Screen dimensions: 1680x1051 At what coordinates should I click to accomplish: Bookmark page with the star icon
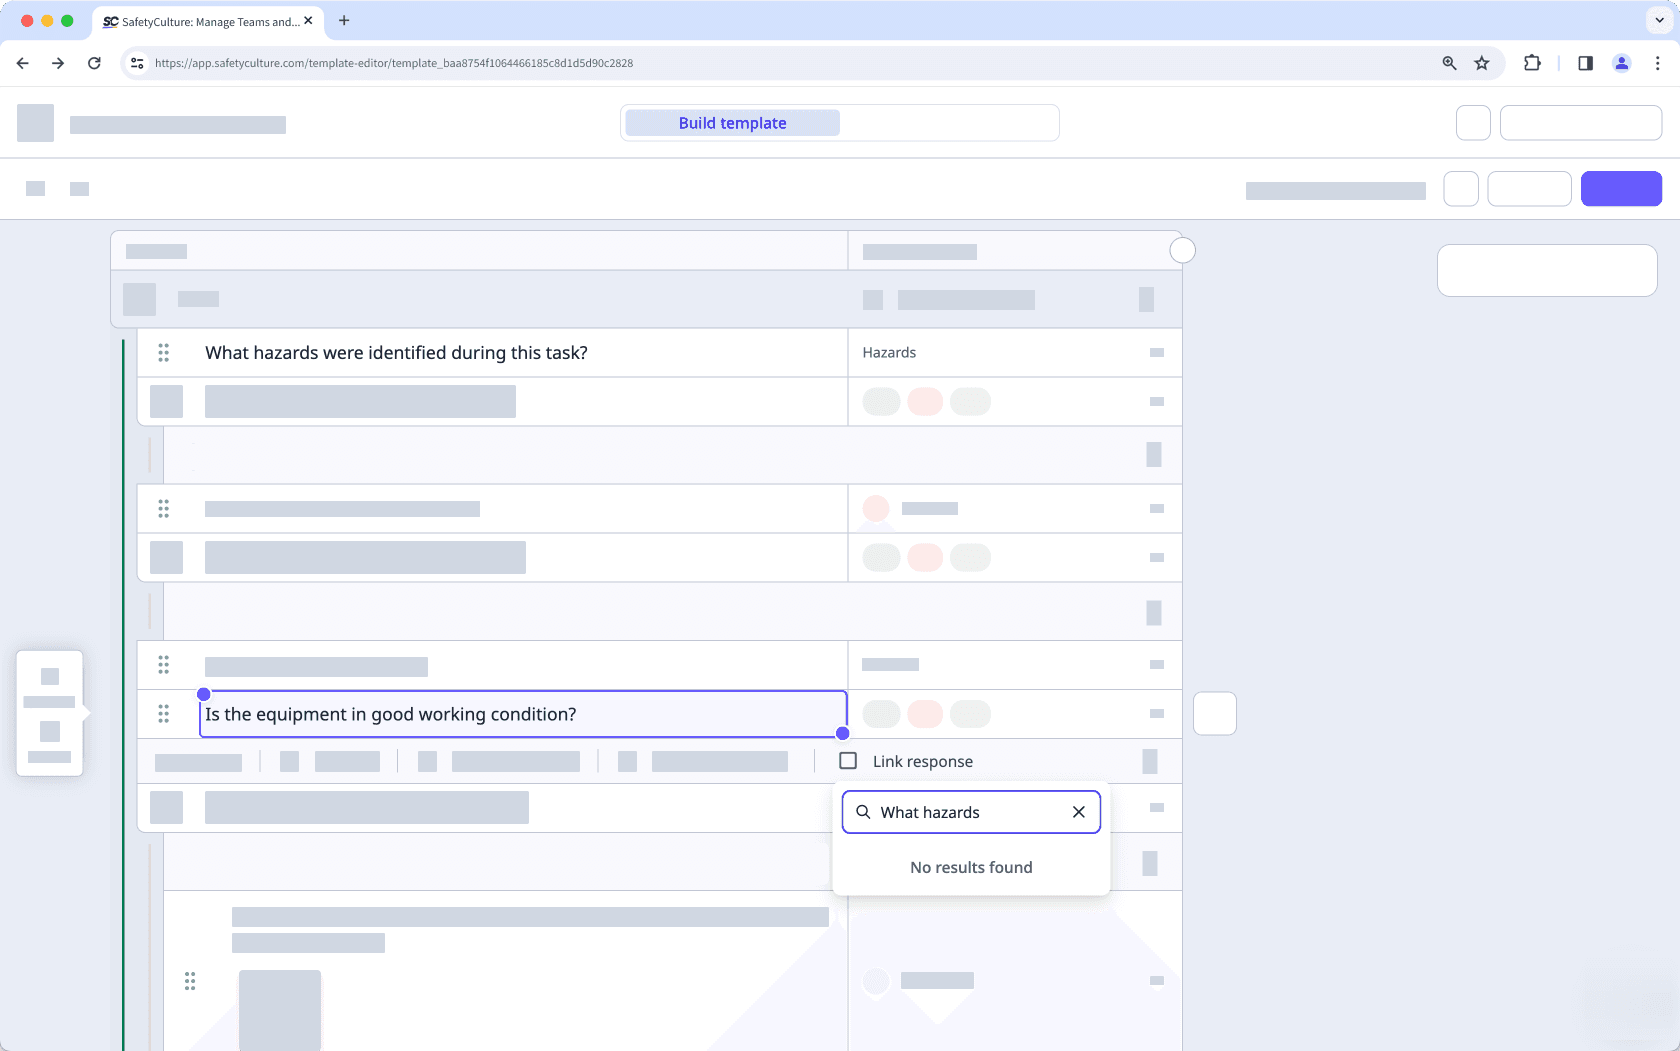(x=1482, y=63)
